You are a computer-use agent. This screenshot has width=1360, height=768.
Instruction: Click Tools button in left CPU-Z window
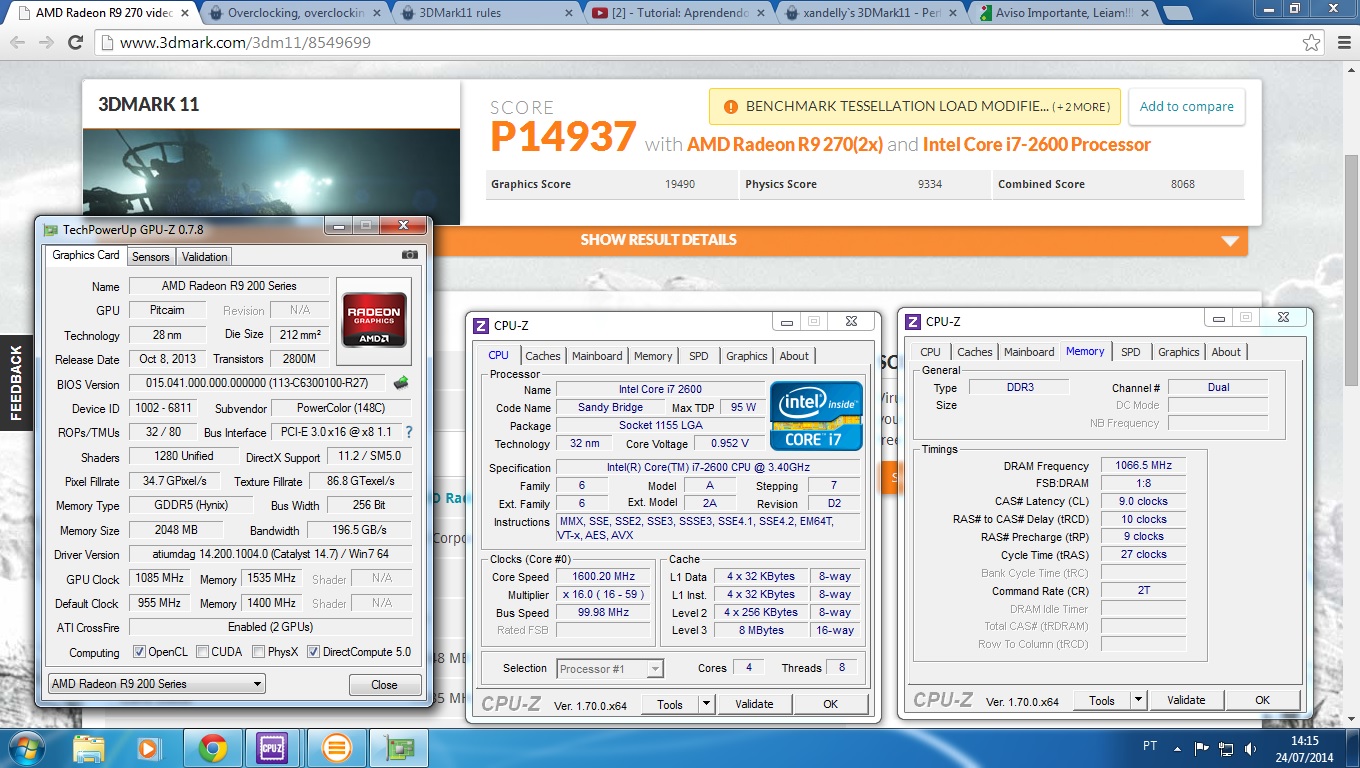670,704
